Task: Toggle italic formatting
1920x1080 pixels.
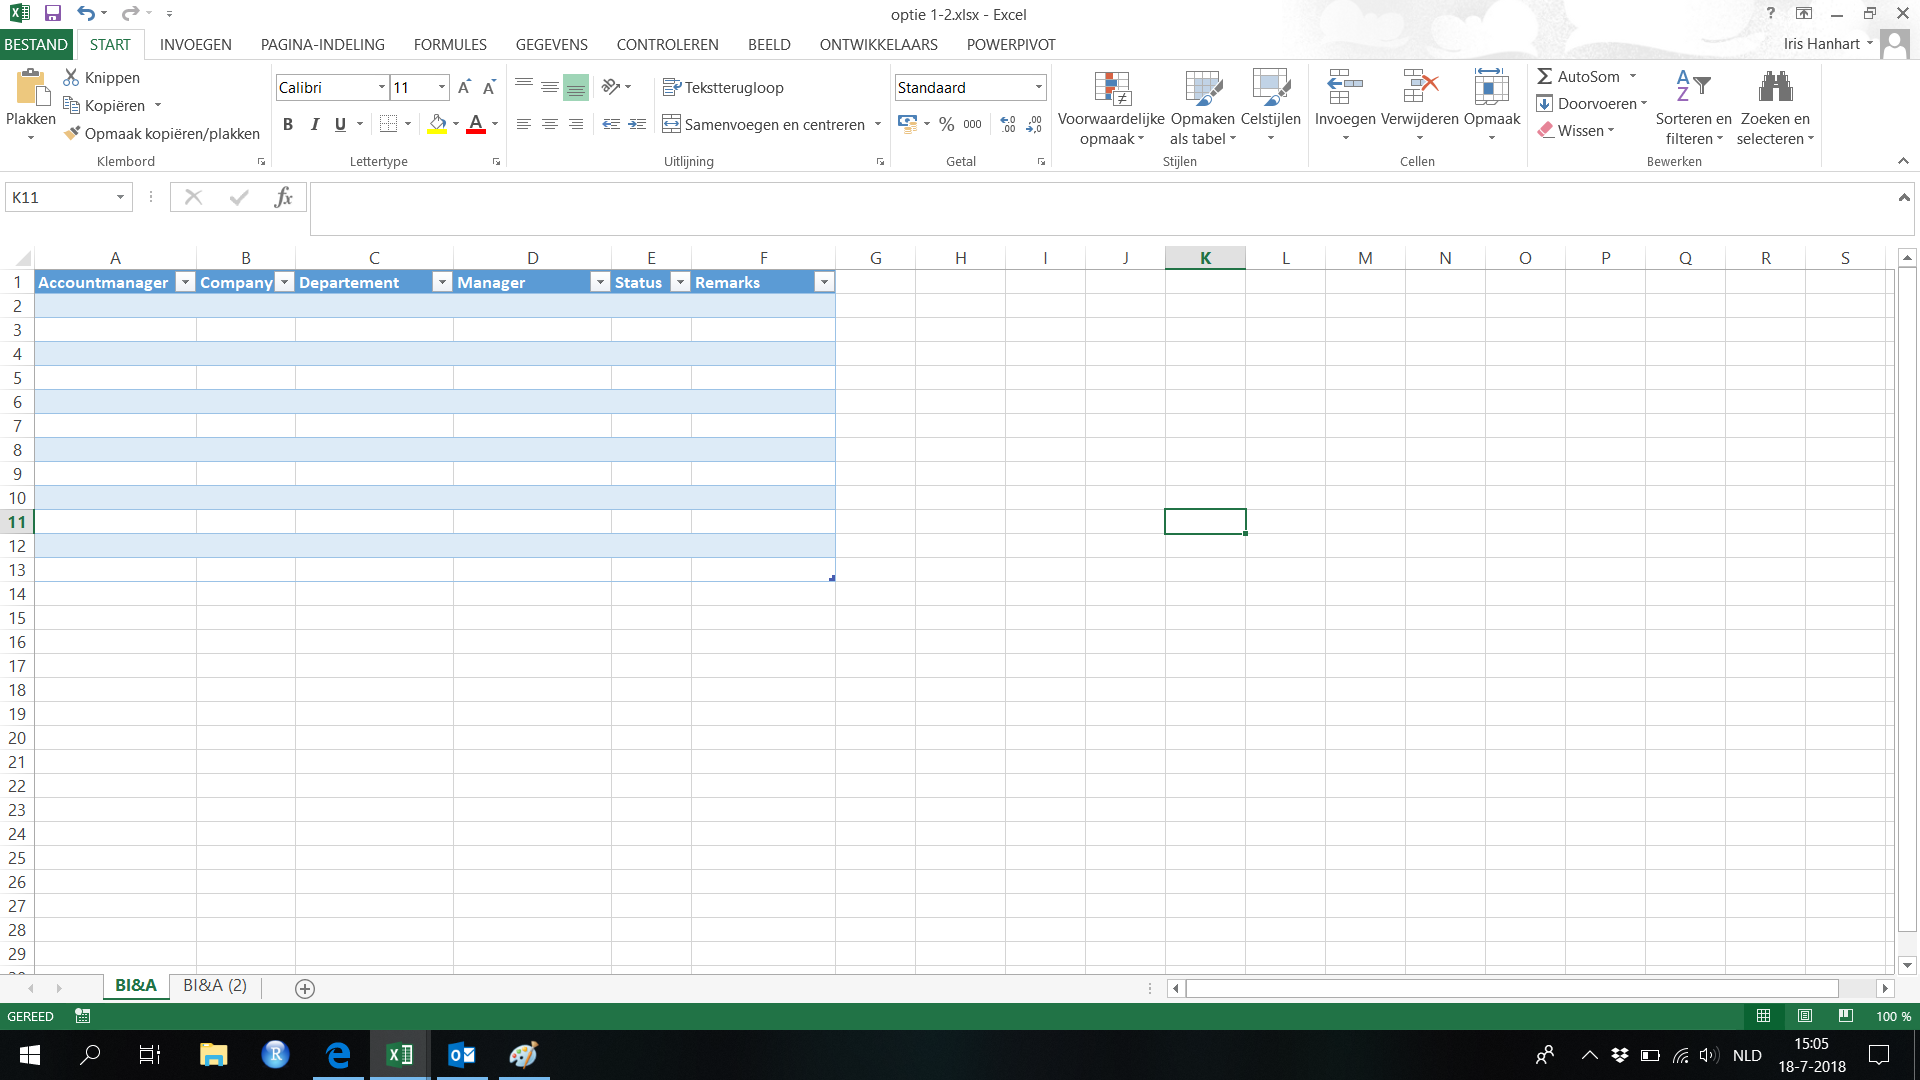Action: point(314,124)
